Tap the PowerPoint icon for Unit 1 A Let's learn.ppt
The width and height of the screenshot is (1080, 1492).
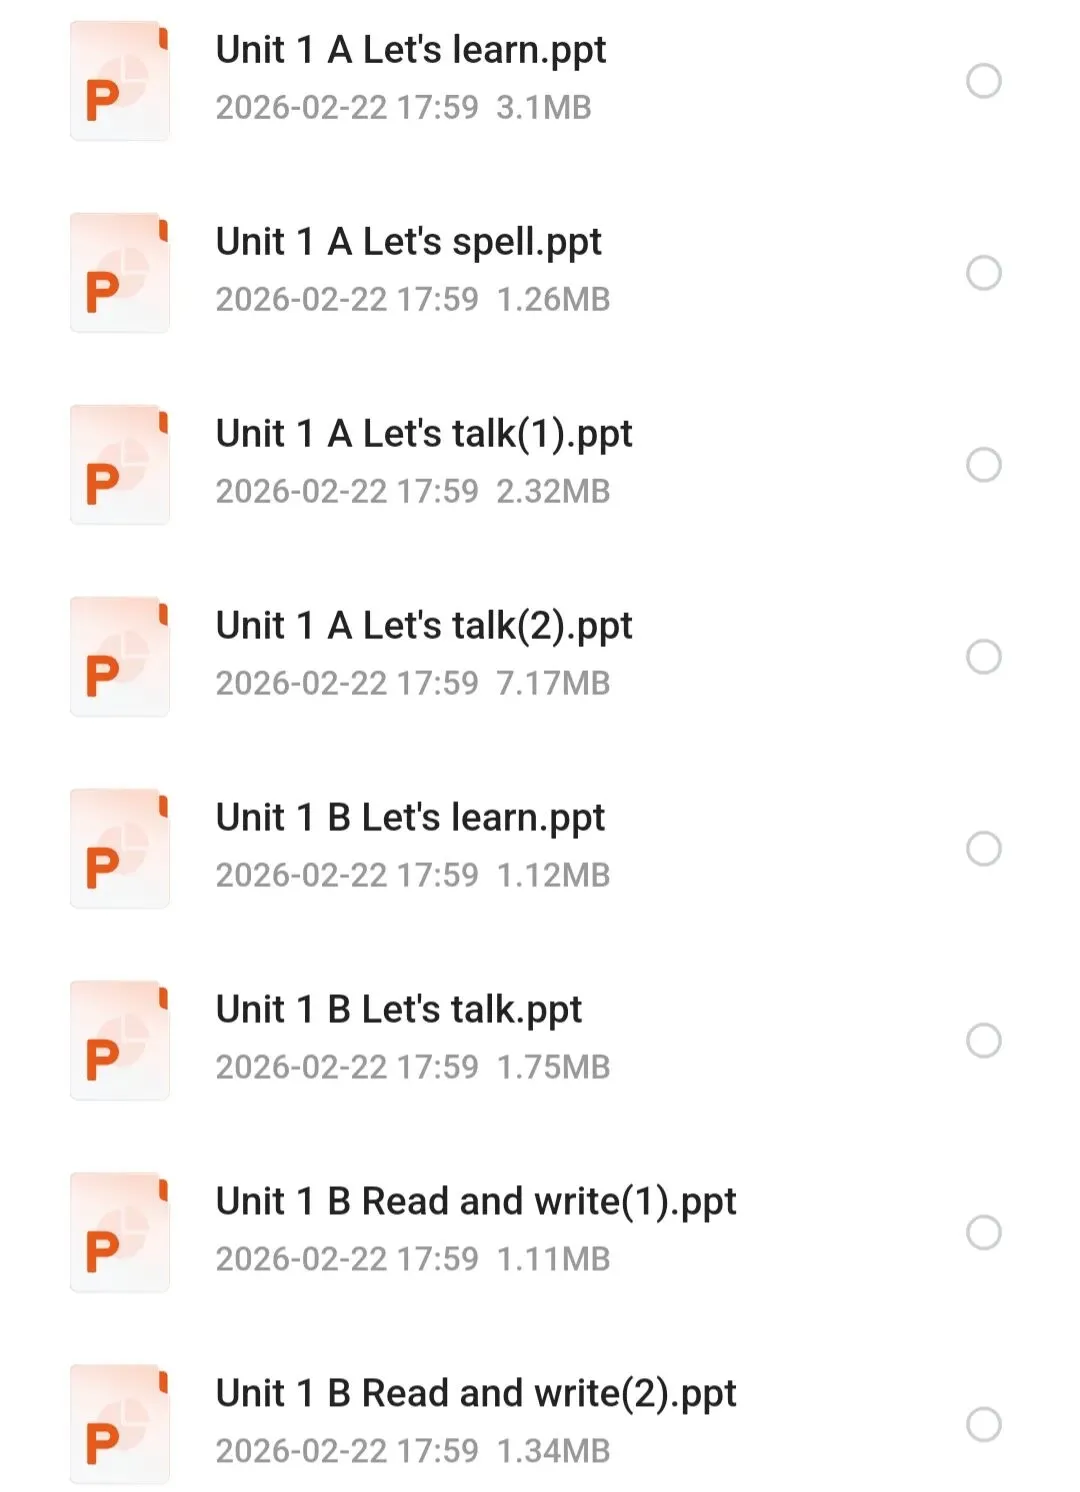click(x=120, y=81)
